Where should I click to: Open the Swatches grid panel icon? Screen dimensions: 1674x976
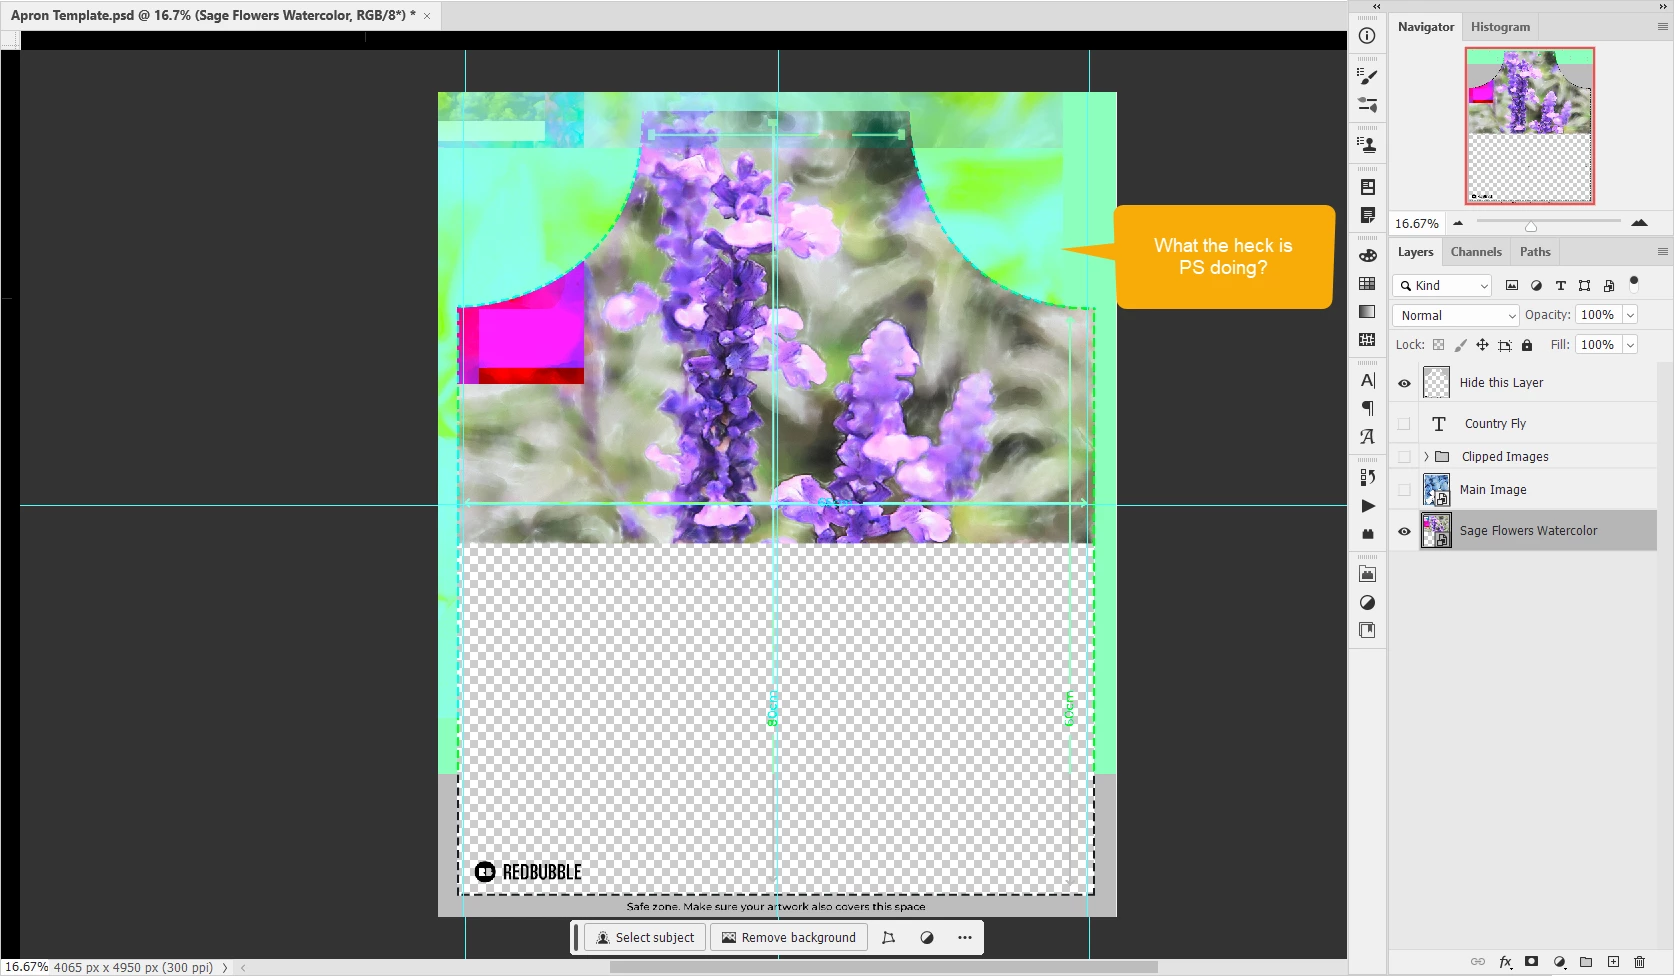(1367, 284)
